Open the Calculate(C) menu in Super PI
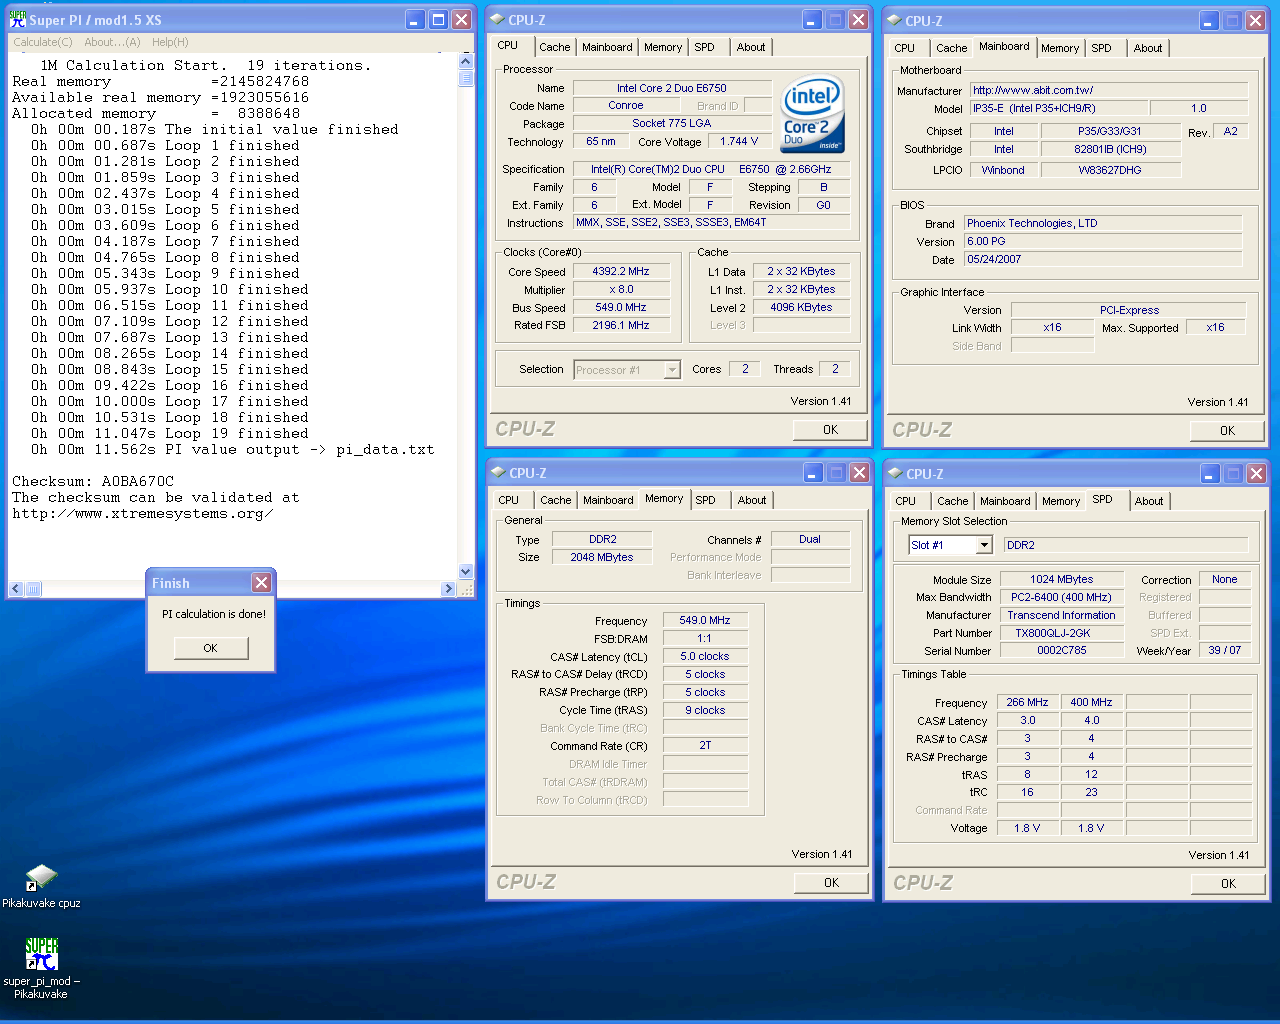 click(42, 42)
